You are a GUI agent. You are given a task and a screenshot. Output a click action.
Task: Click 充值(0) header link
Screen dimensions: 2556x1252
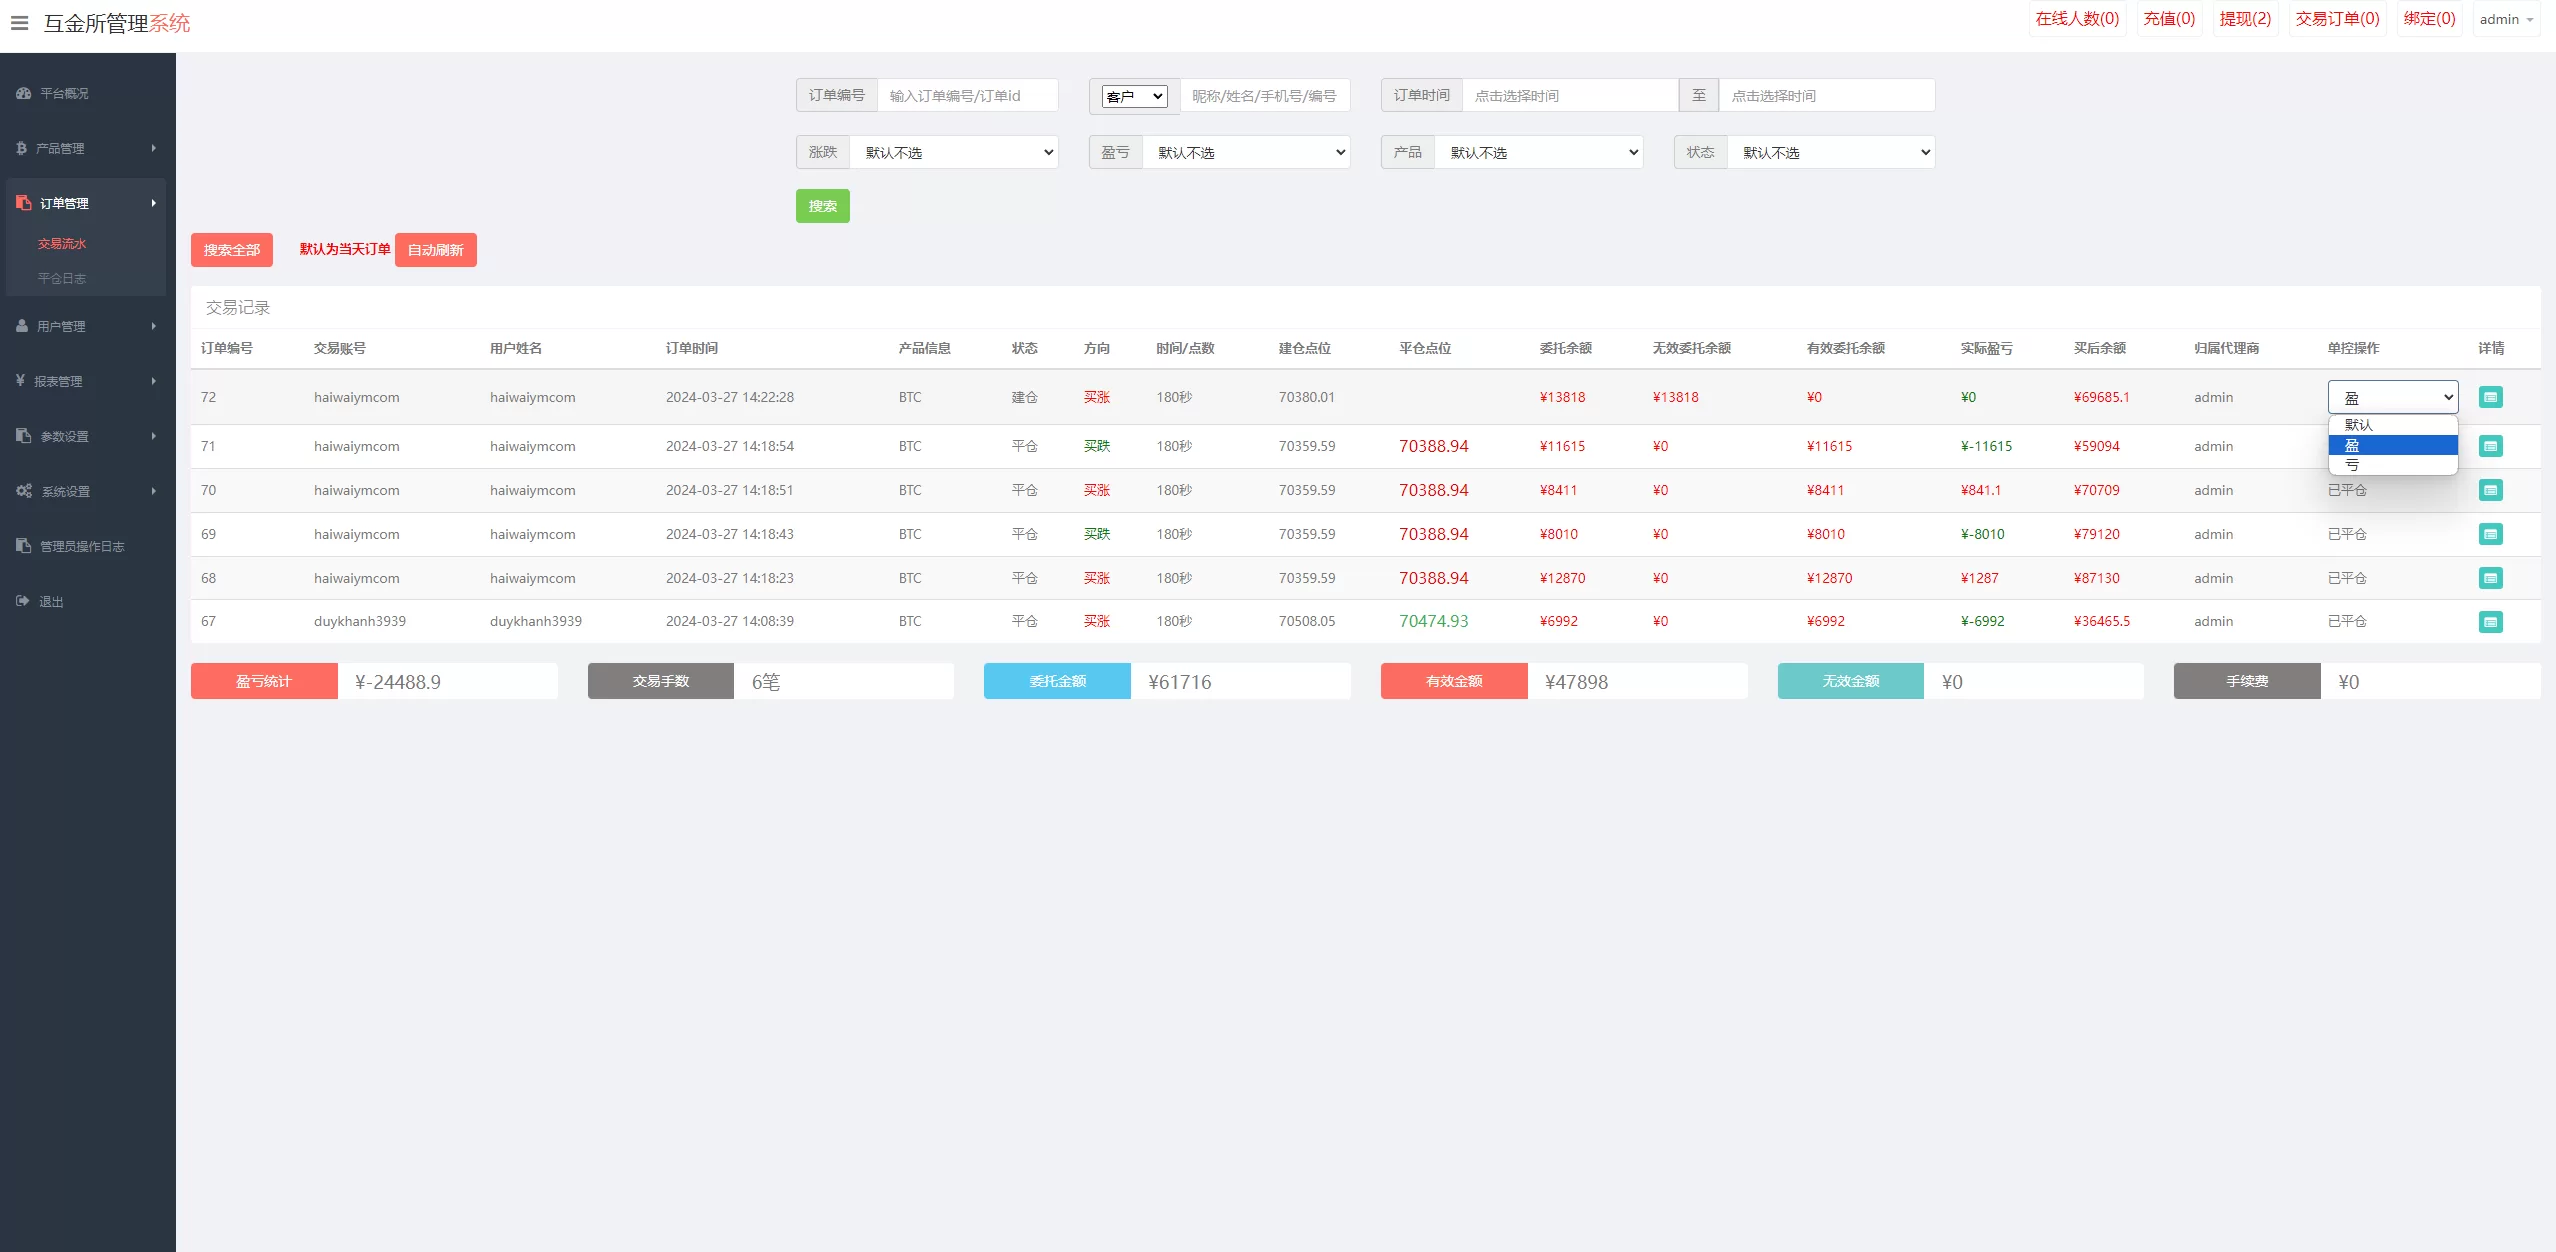[x=2169, y=19]
